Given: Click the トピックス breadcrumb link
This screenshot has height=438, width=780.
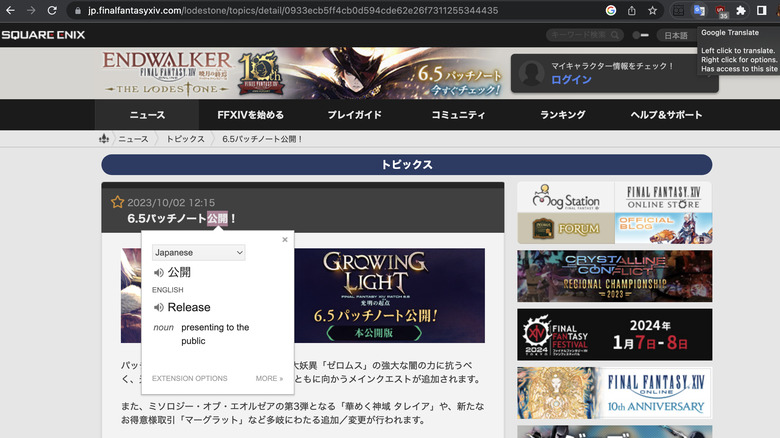Looking at the screenshot, I should [x=185, y=139].
